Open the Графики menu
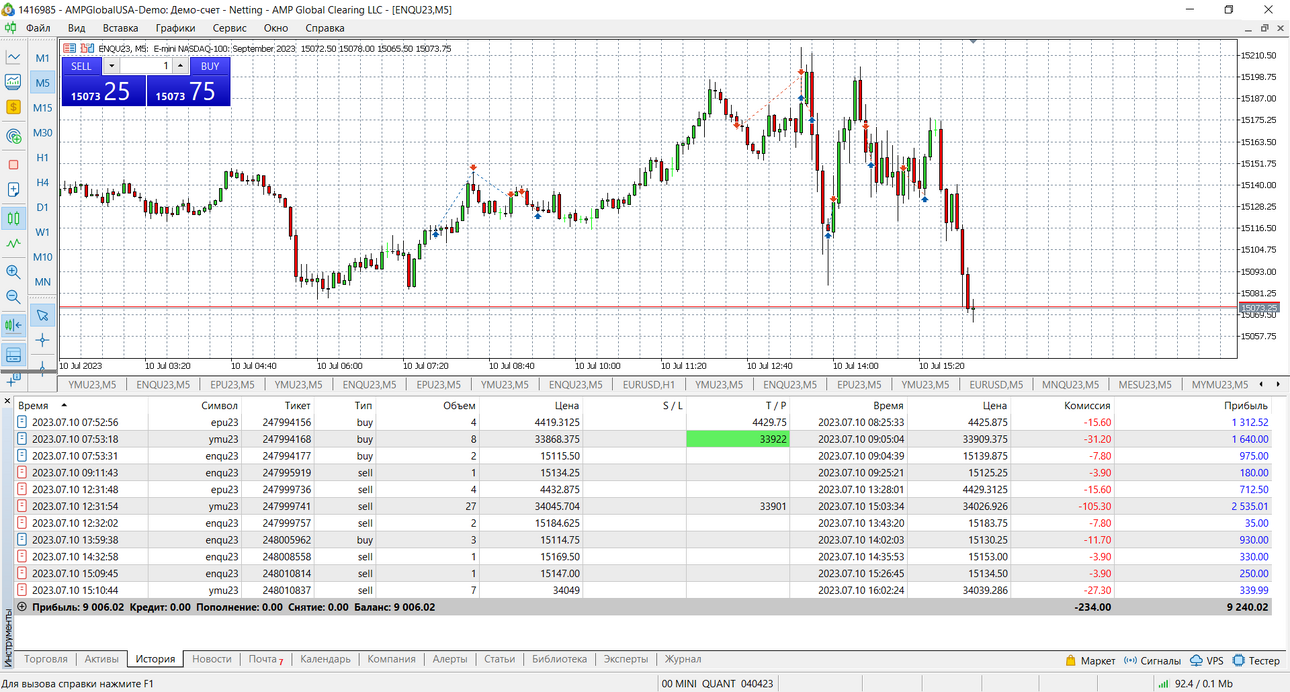This screenshot has width=1290, height=692. pos(175,28)
